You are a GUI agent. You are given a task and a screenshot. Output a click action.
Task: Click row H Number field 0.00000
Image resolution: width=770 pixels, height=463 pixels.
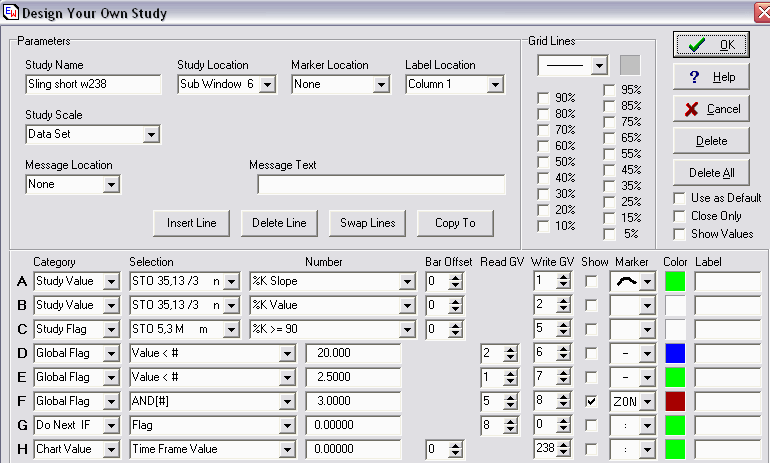(353, 450)
